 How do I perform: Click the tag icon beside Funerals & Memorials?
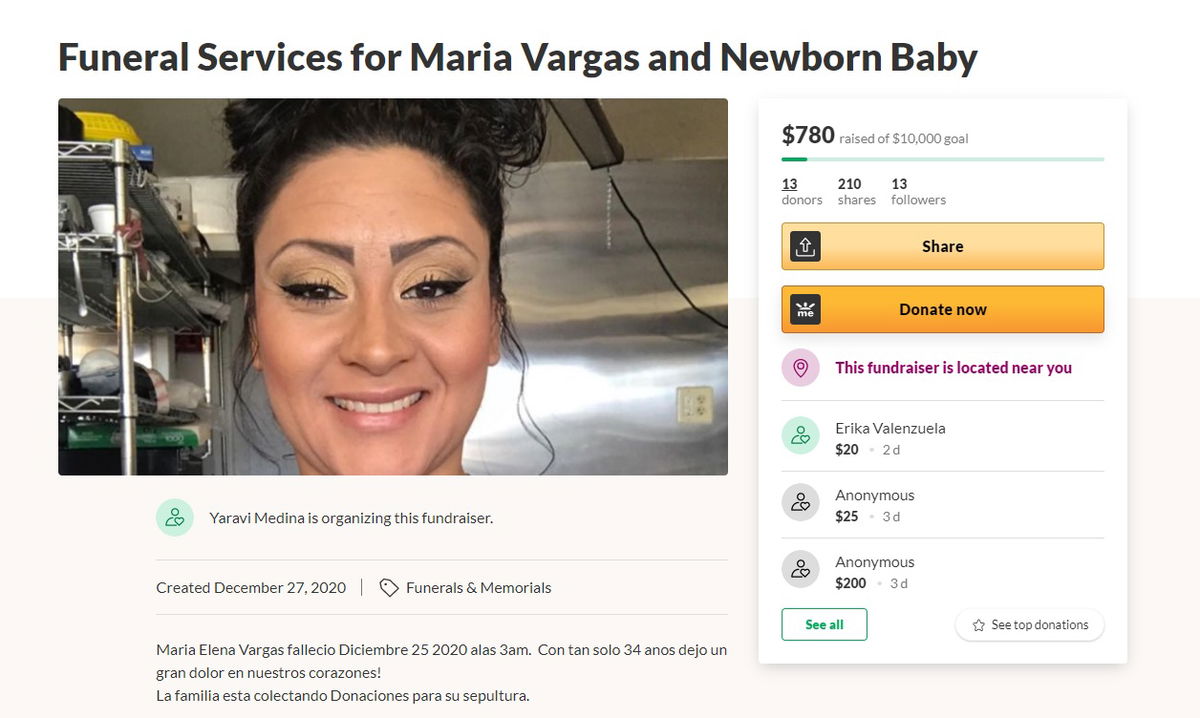[389, 588]
